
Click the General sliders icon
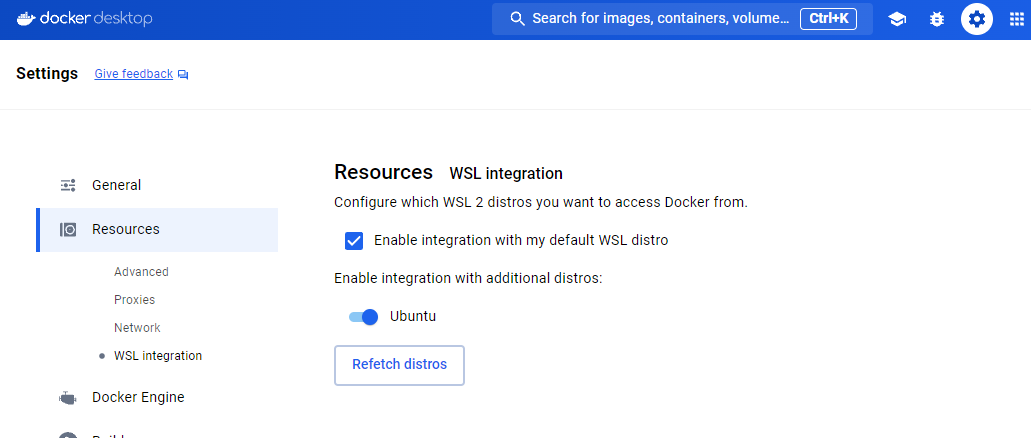pos(68,185)
